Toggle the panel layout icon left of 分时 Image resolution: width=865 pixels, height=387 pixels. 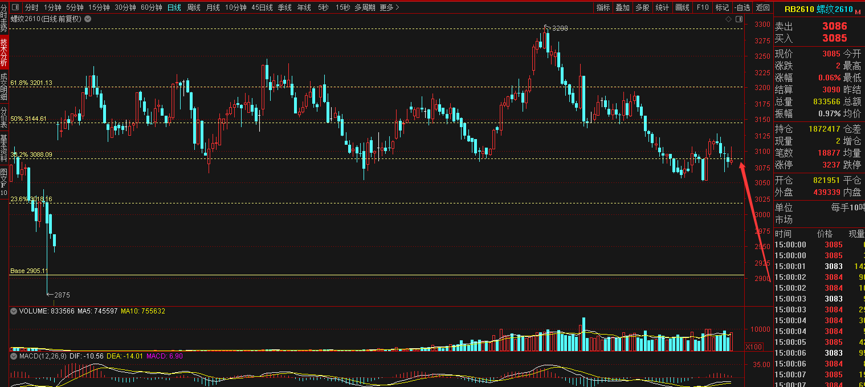(x=15, y=8)
